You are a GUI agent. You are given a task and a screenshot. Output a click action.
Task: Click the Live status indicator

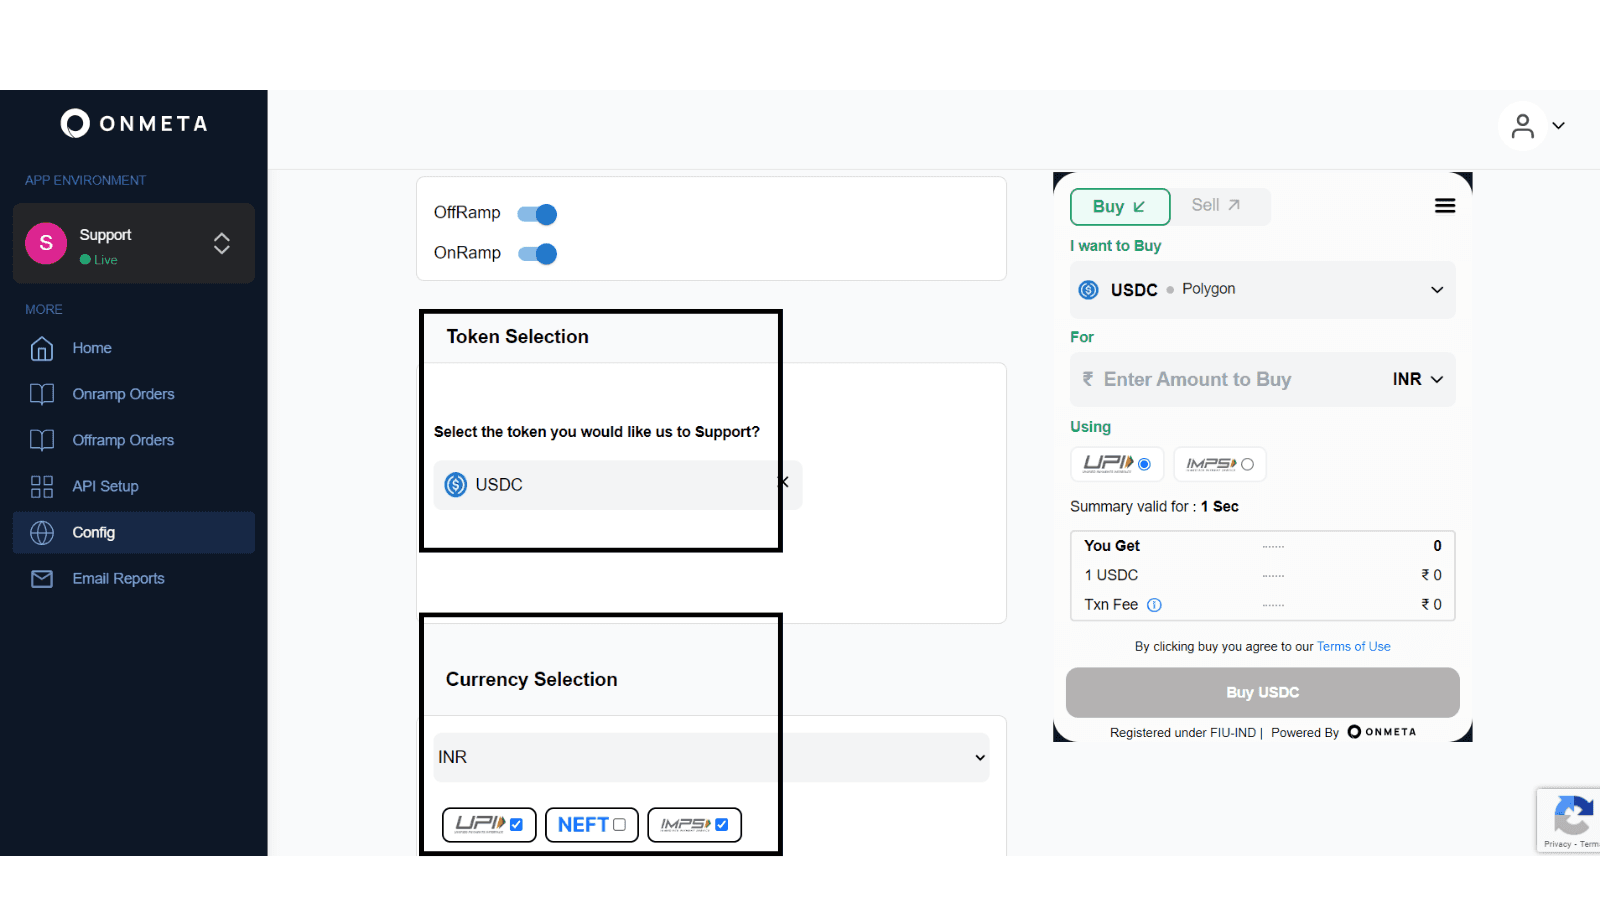[x=99, y=260]
